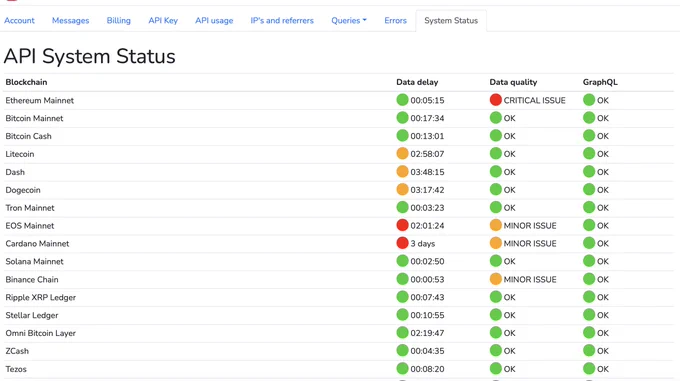Click the green data delay dot for Binance Chain

[x=402, y=279]
